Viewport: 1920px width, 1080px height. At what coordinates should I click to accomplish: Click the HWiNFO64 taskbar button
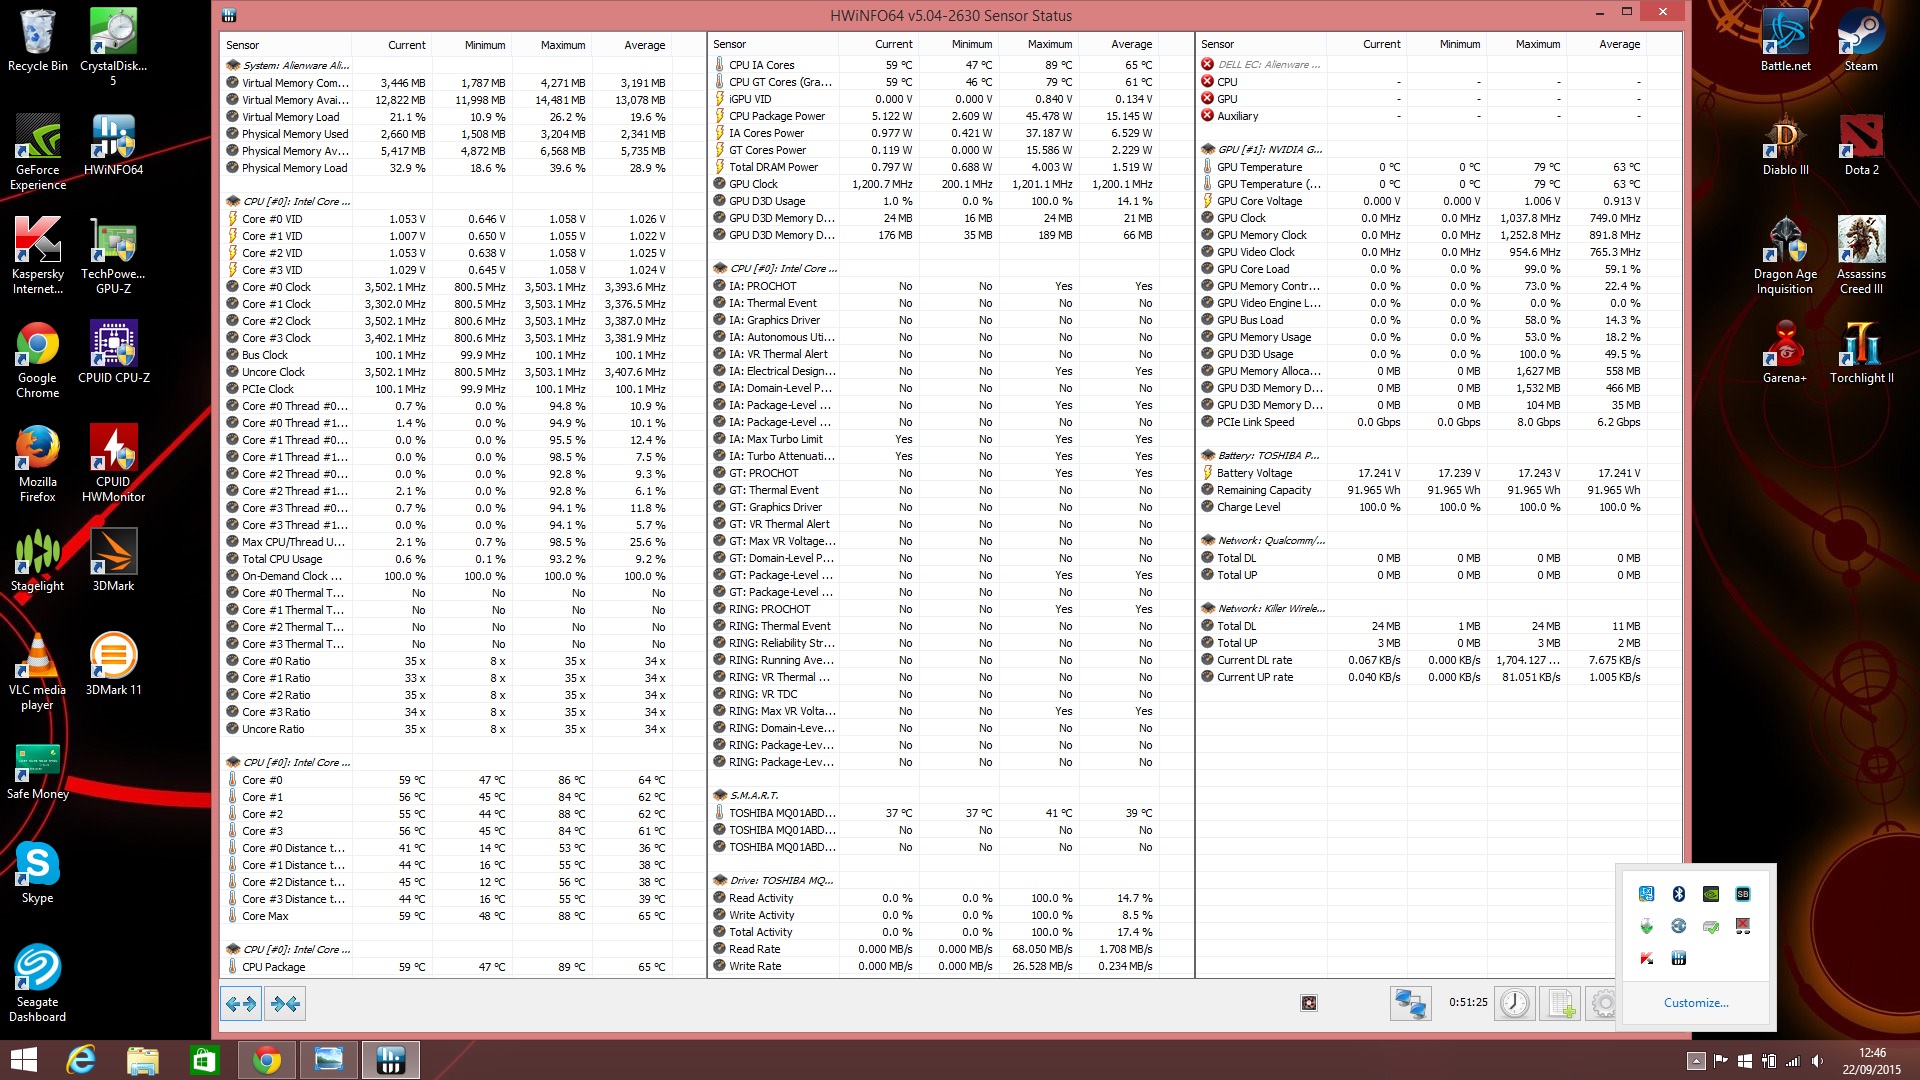(x=390, y=1060)
